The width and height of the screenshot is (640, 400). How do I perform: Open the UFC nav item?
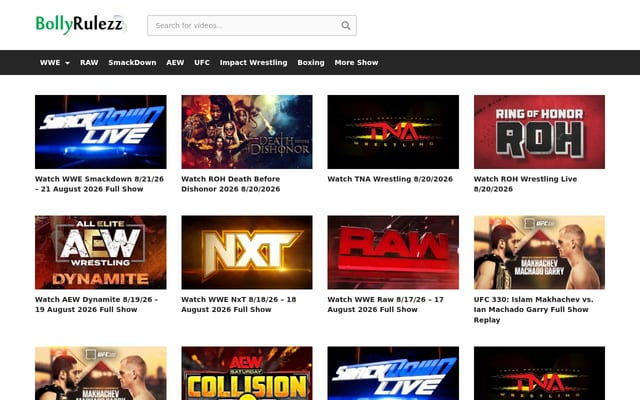pyautogui.click(x=202, y=62)
